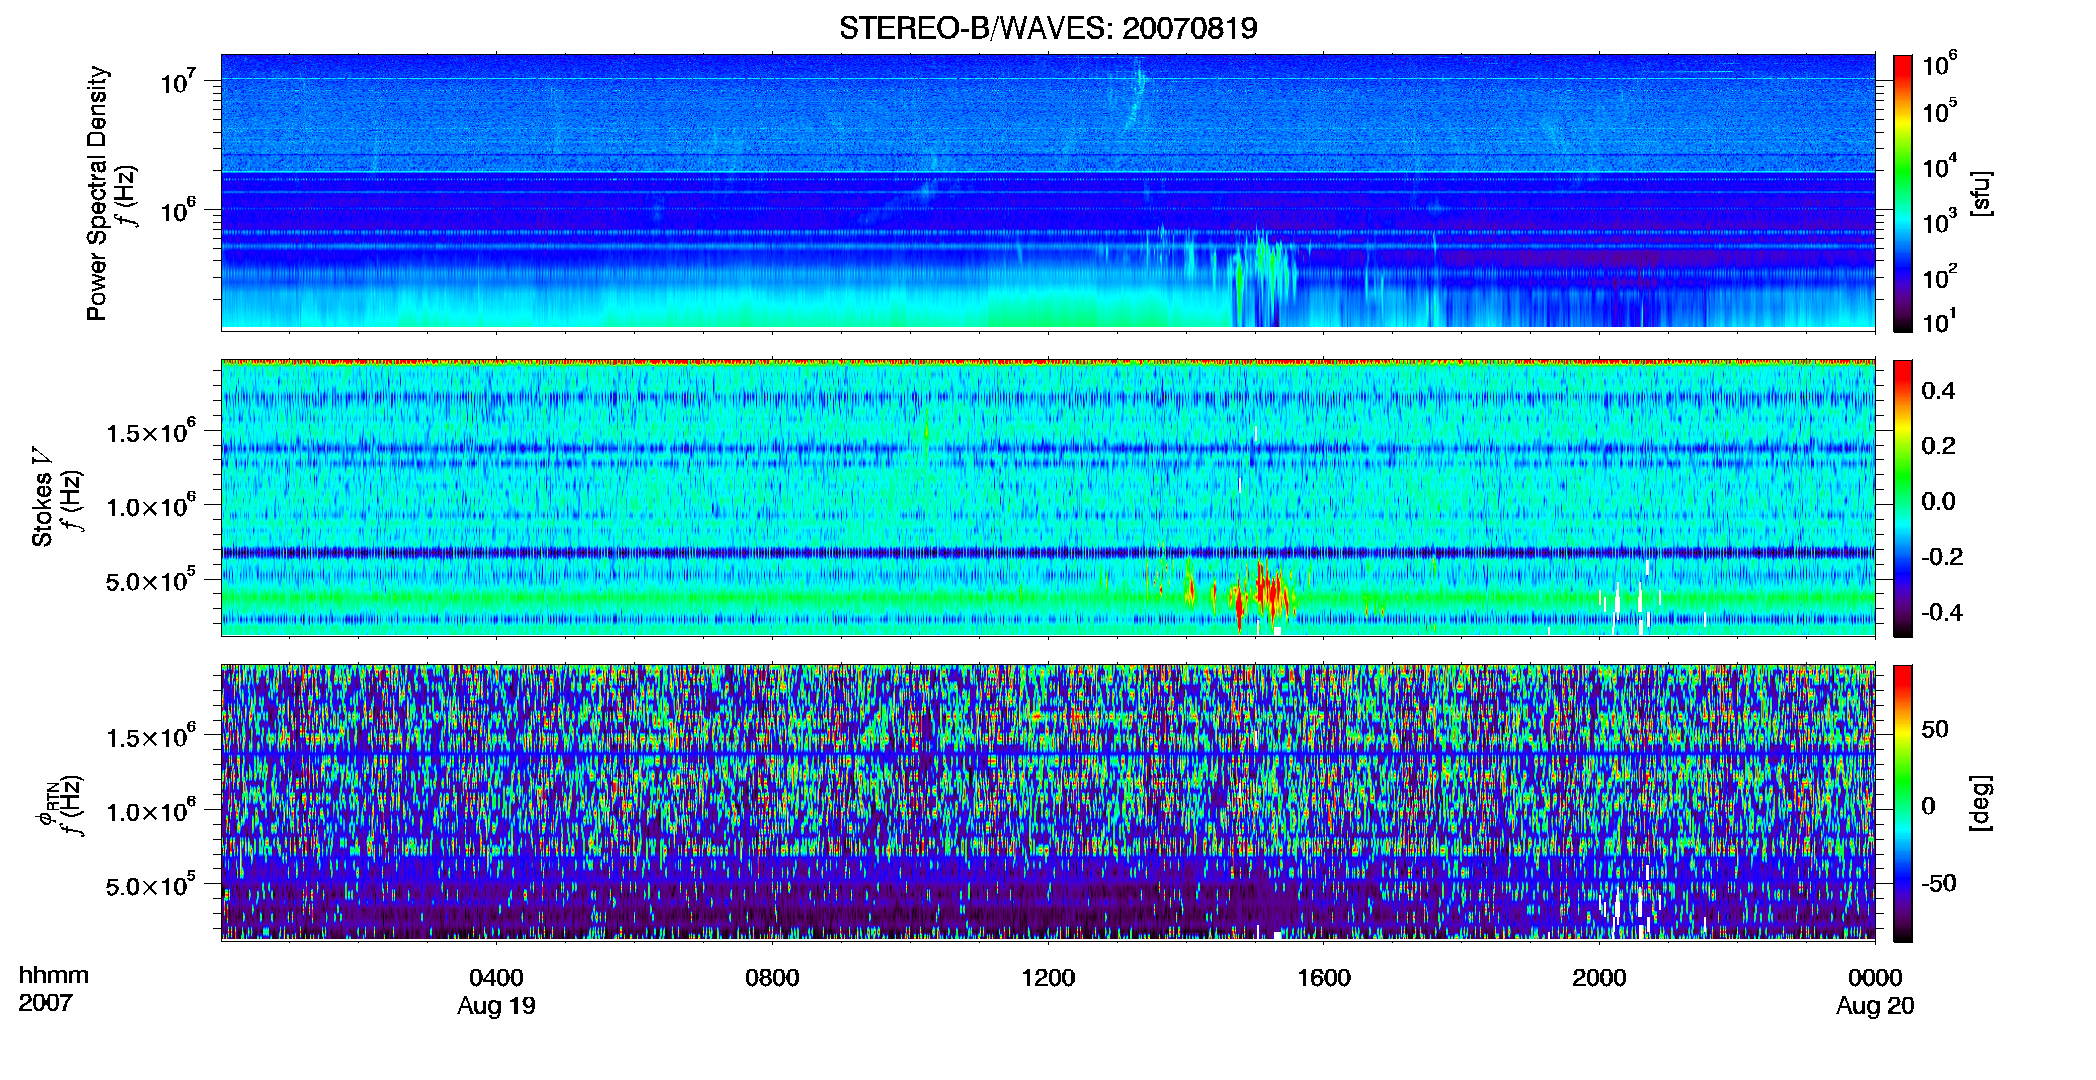The image size is (2096, 1080).
Task: Click the 10^7 frequency tick label
Action: click(x=179, y=82)
